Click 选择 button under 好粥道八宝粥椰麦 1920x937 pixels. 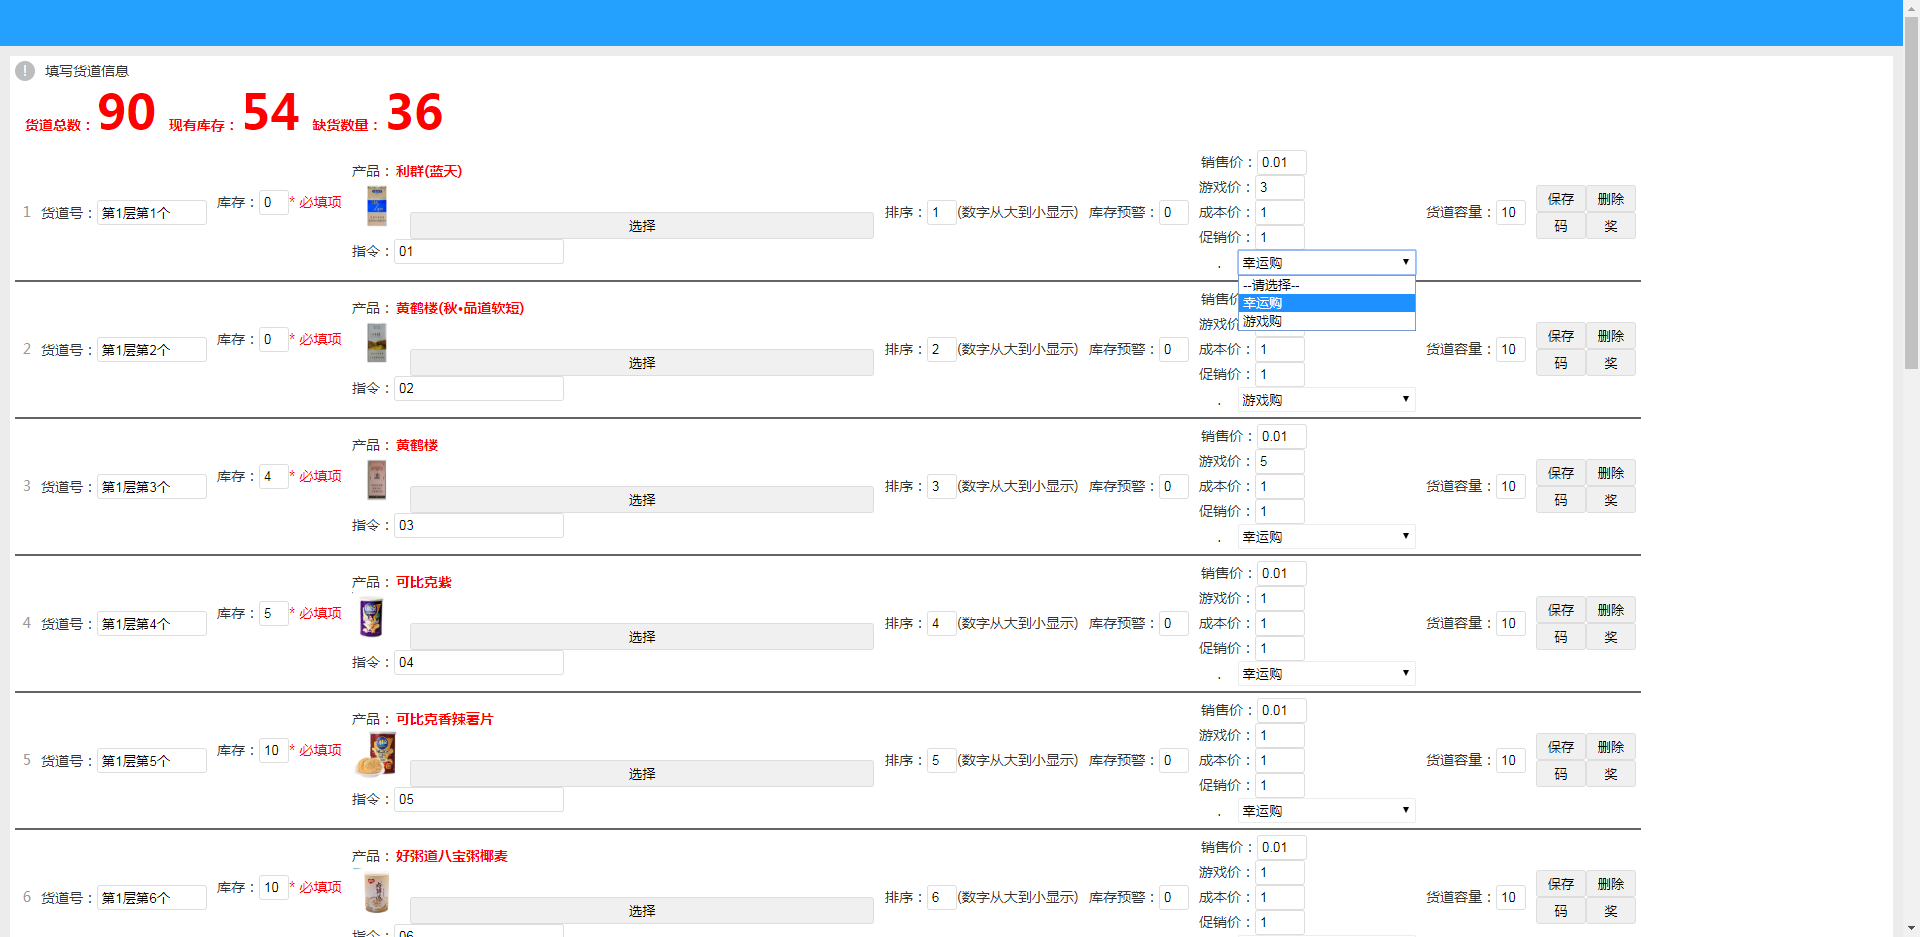pos(641,911)
